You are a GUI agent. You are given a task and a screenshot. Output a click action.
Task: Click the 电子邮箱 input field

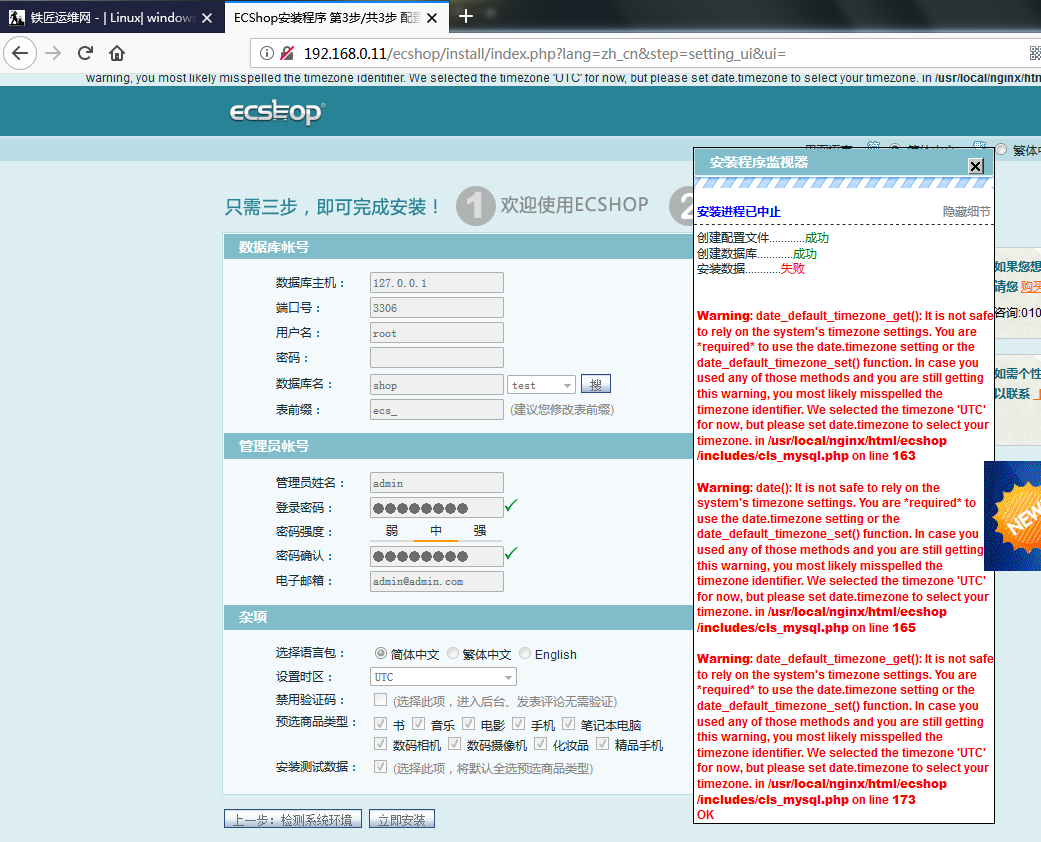437,581
